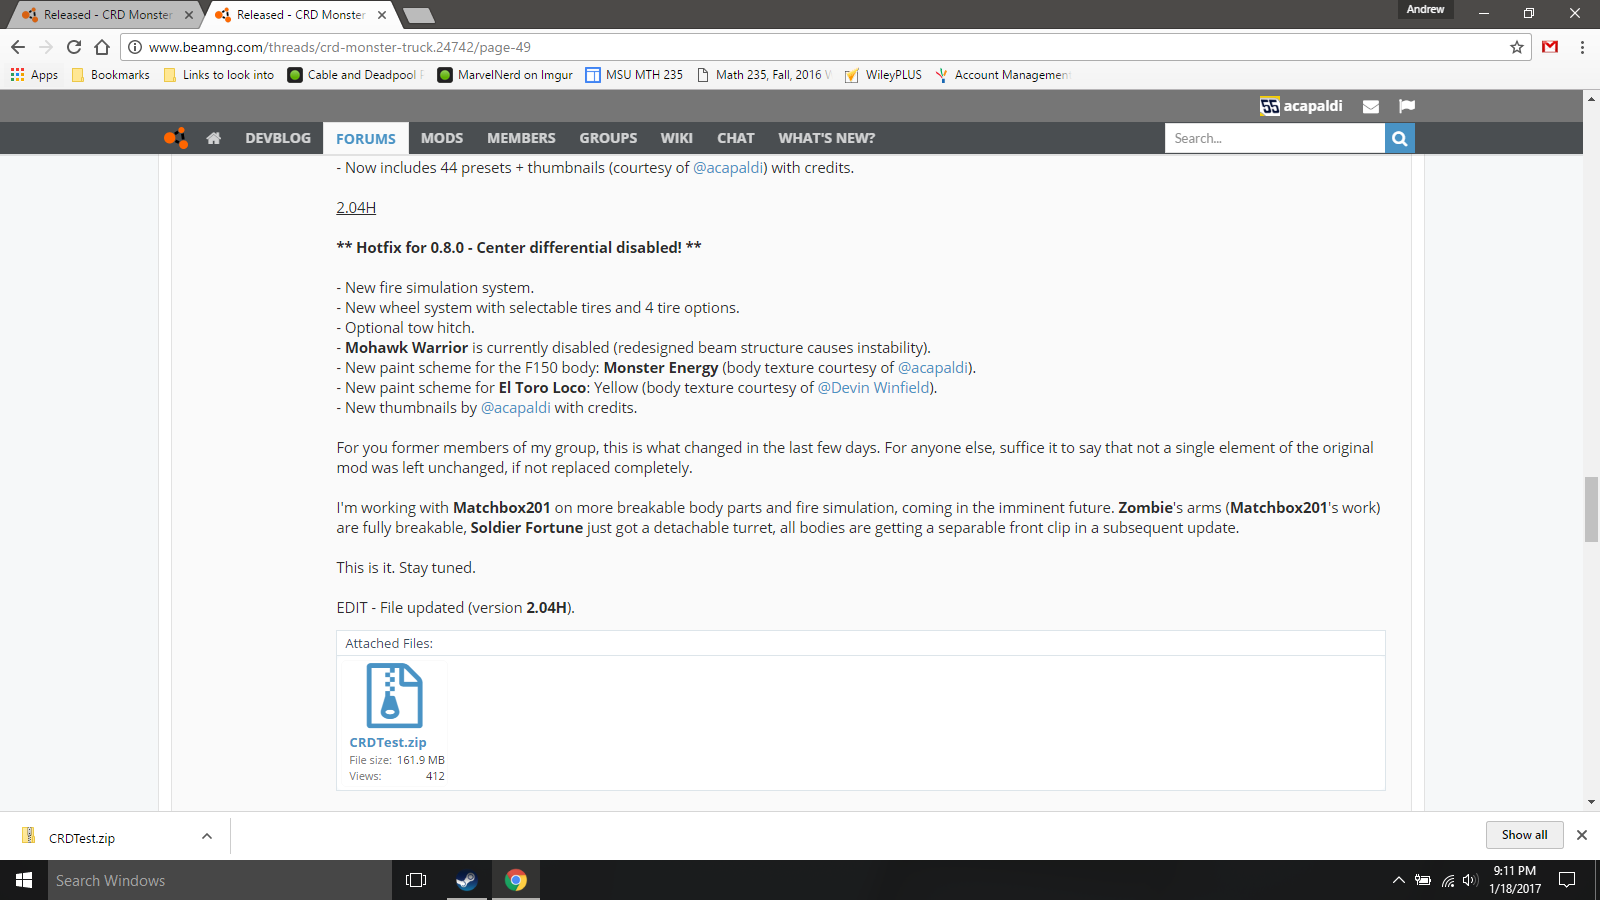This screenshot has height=900, width=1600.
Task: Open the Account Management bookmark
Action: pos(1002,75)
